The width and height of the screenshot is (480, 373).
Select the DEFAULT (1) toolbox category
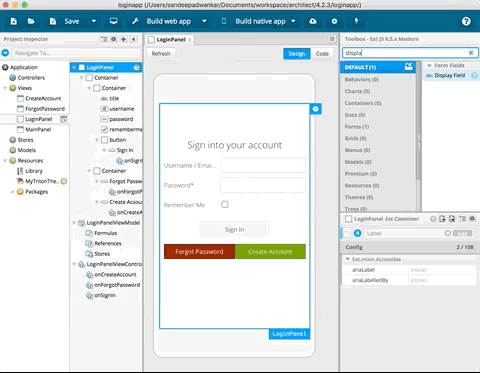[x=378, y=67]
